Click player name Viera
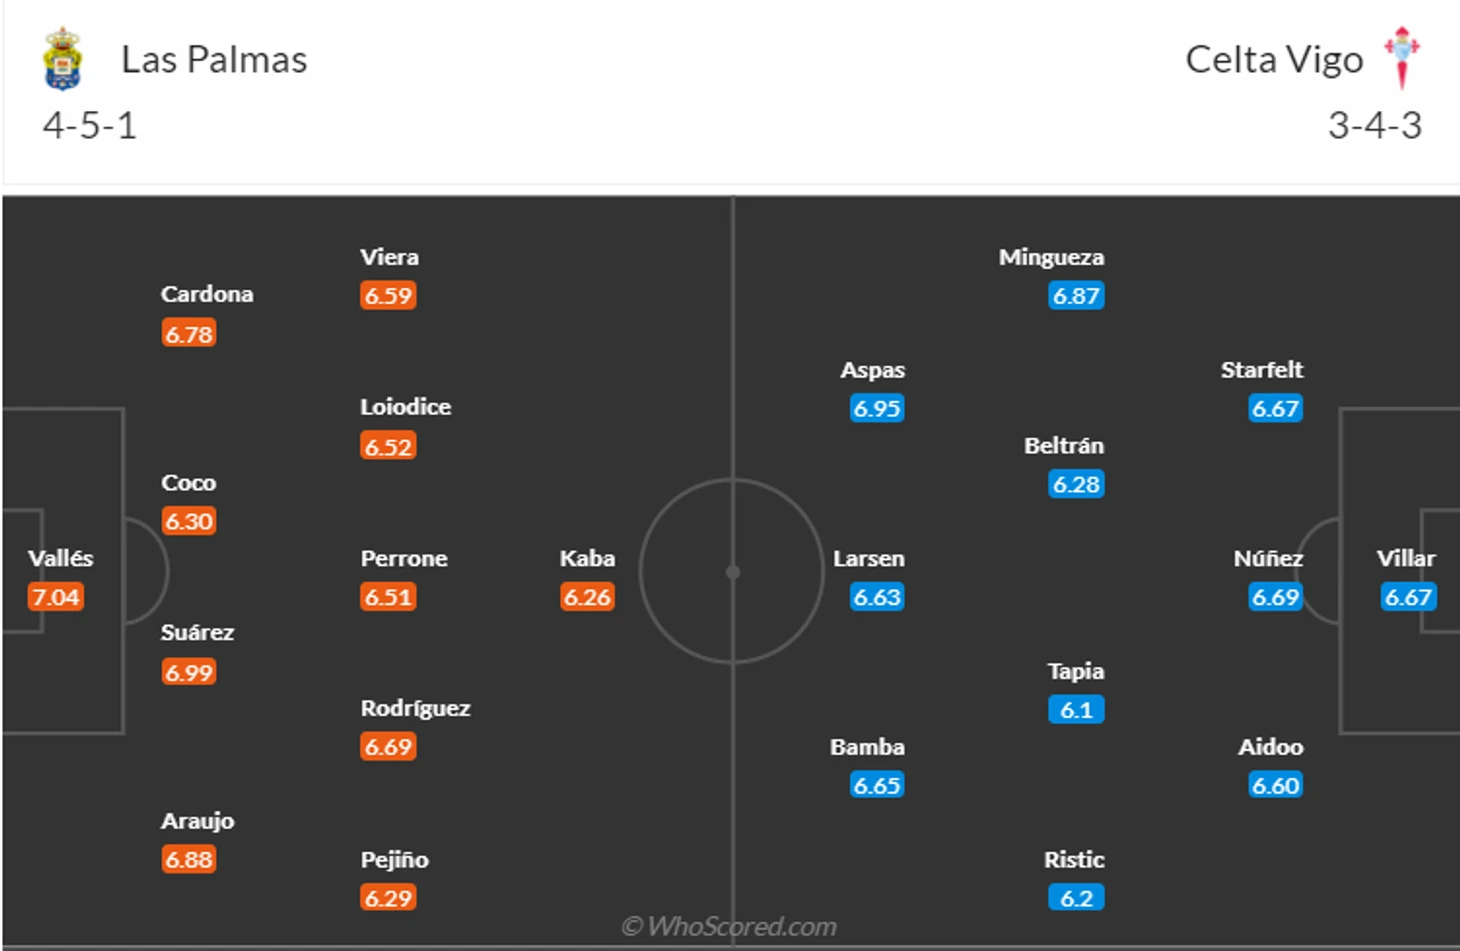1460x951 pixels. coord(389,257)
